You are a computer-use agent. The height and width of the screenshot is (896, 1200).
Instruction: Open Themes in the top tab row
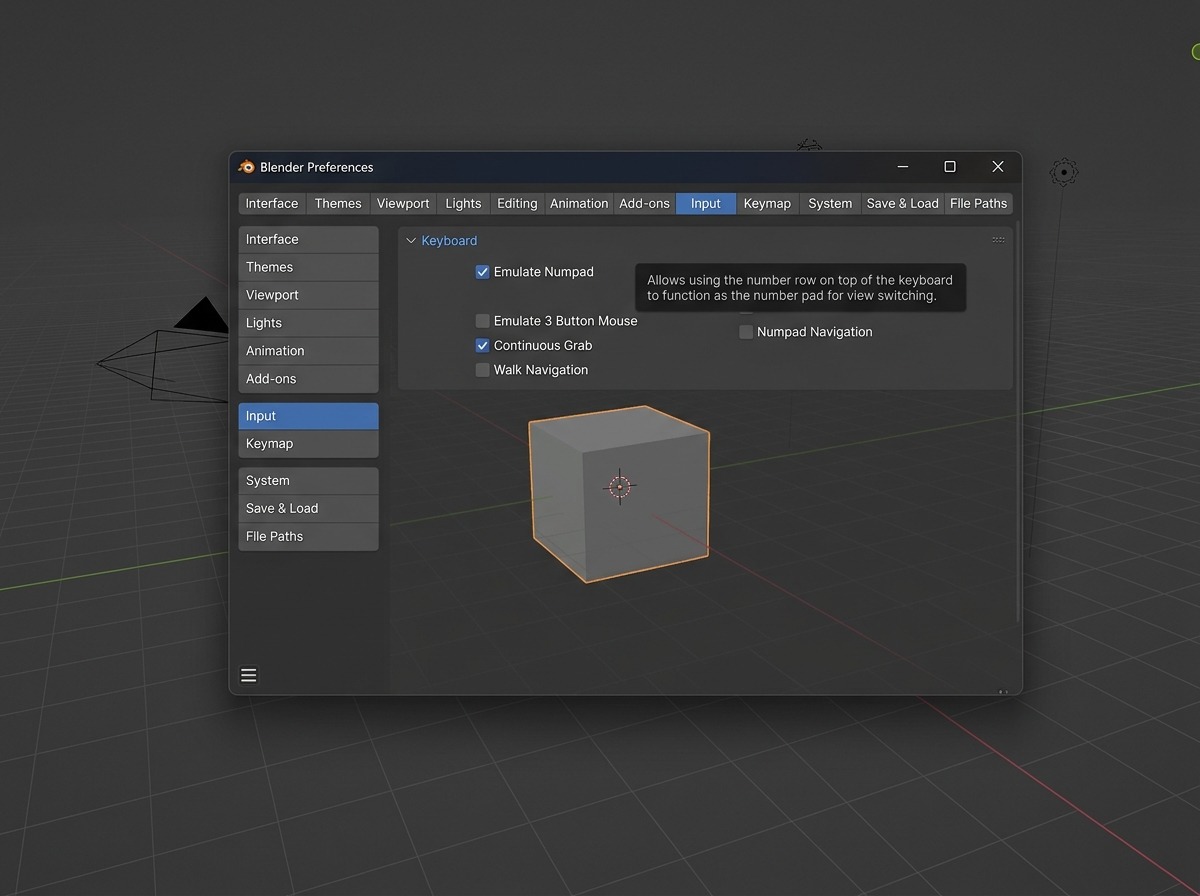pos(338,203)
